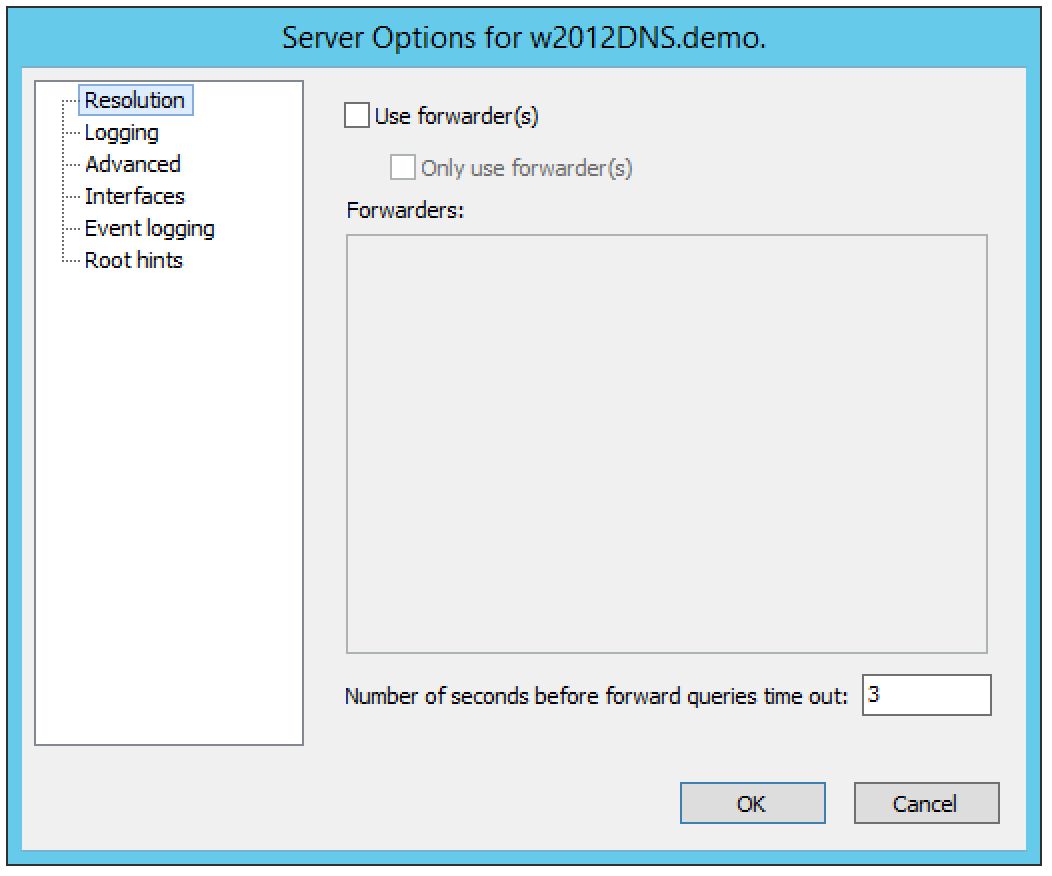Screen dimensions: 1052x876
Task: Click the 'Only use forwarder(s)' label text
Action: point(526,168)
